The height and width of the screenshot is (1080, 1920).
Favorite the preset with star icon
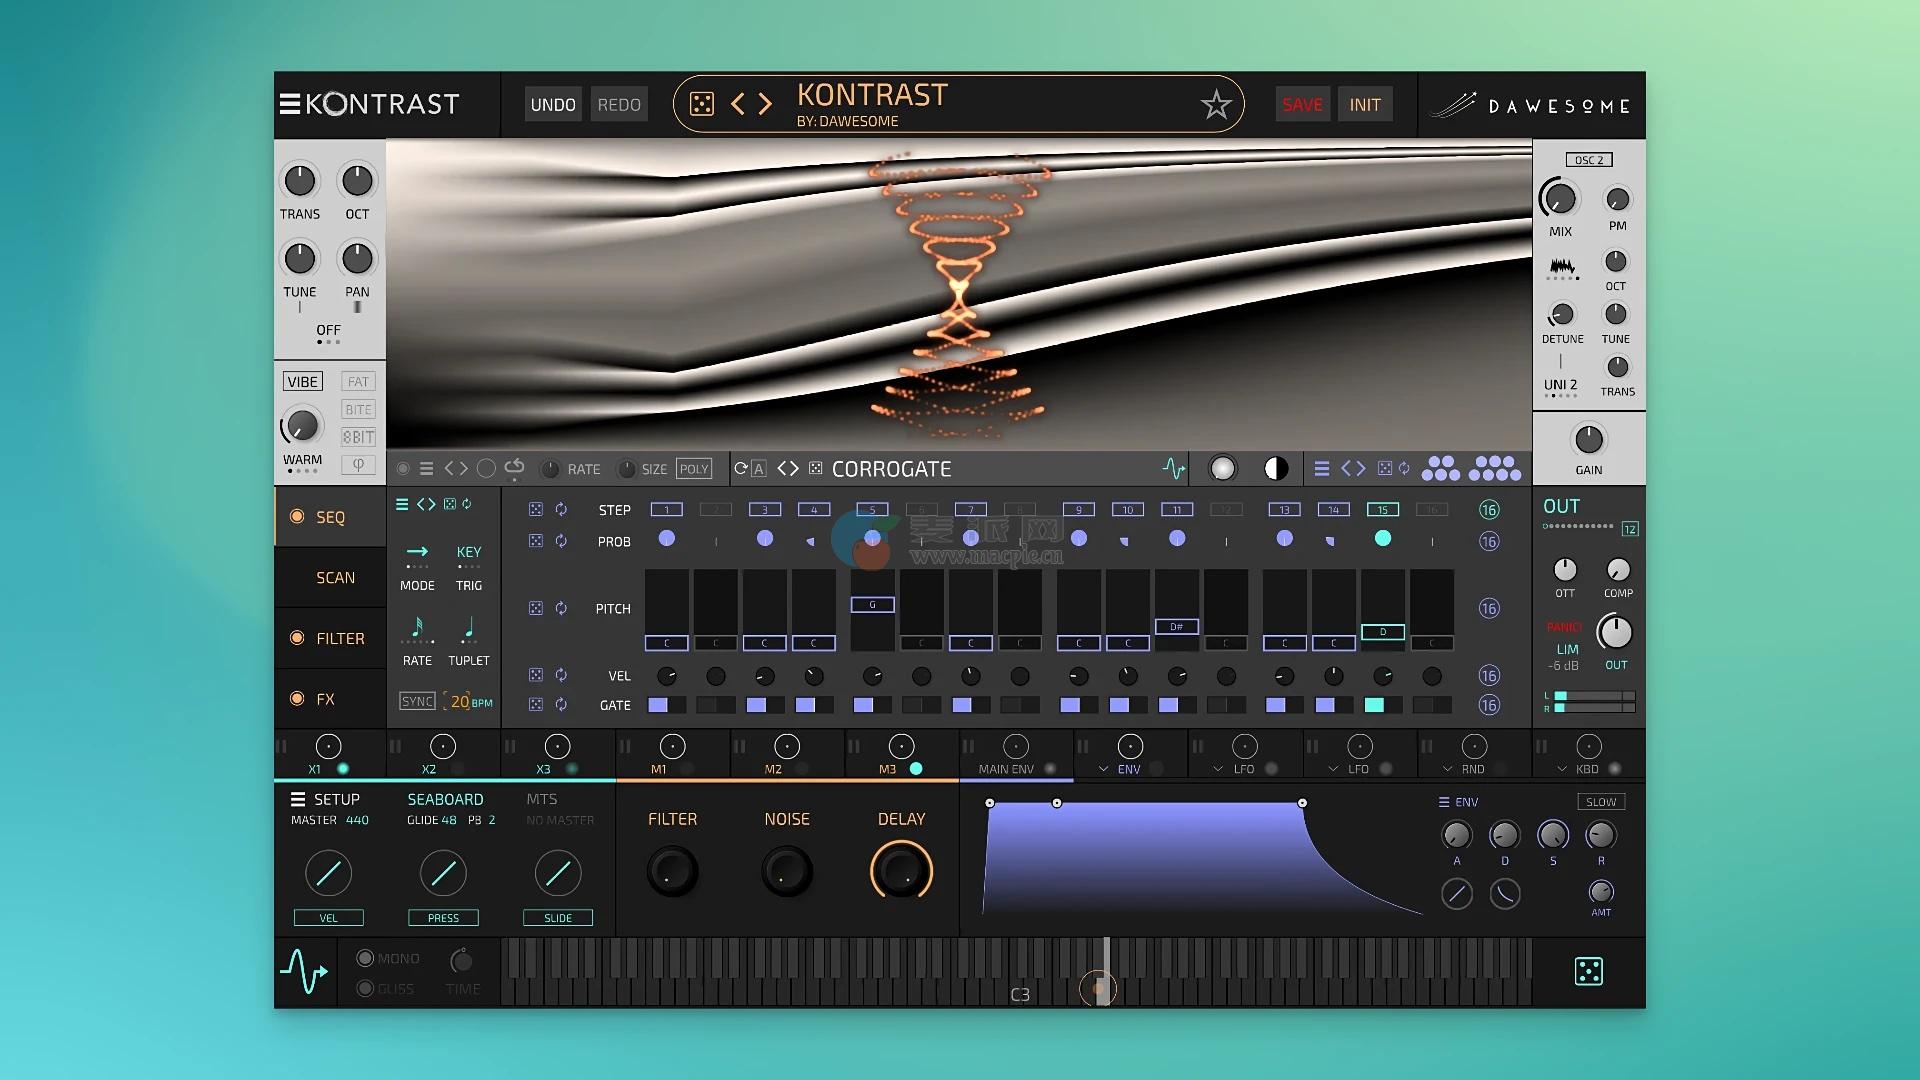(1216, 104)
